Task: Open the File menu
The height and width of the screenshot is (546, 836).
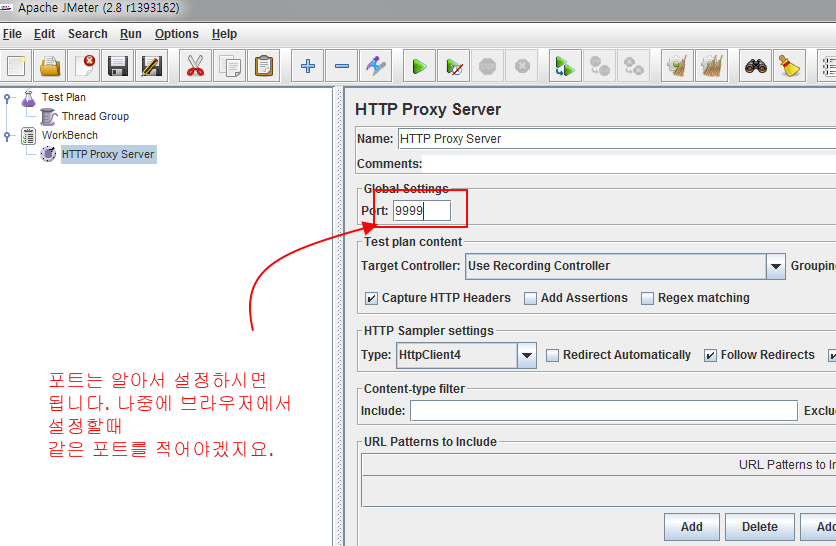Action: click(12, 34)
